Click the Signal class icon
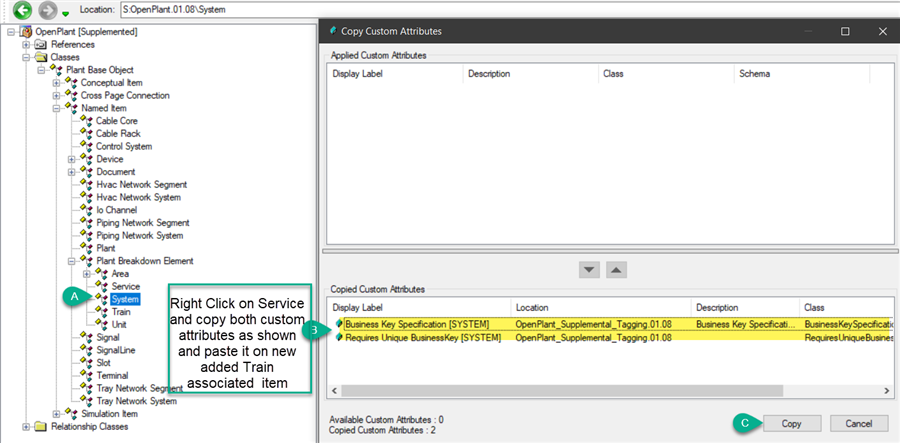This screenshot has width=900, height=443. click(x=87, y=337)
